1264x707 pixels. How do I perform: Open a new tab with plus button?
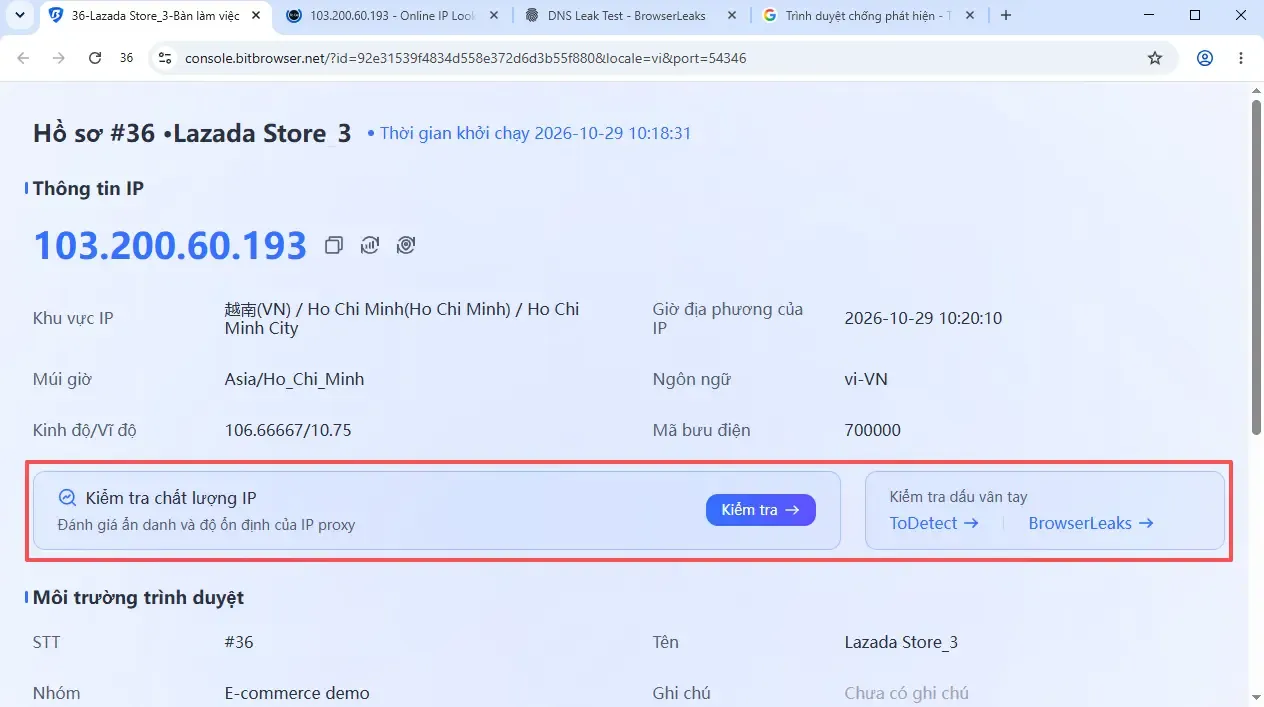(1006, 15)
